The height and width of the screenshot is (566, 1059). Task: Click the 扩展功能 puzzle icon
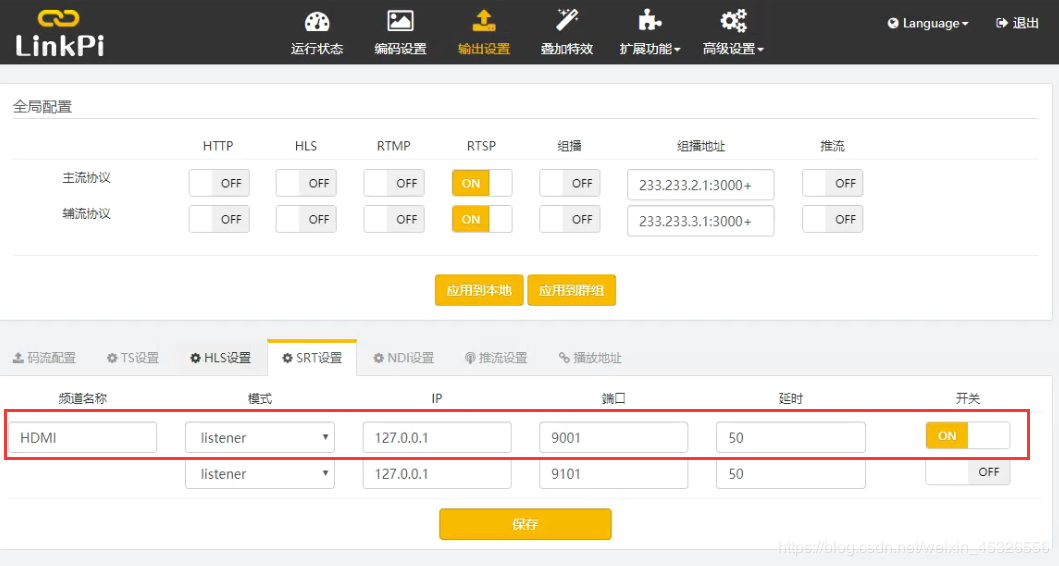pyautogui.click(x=650, y=20)
